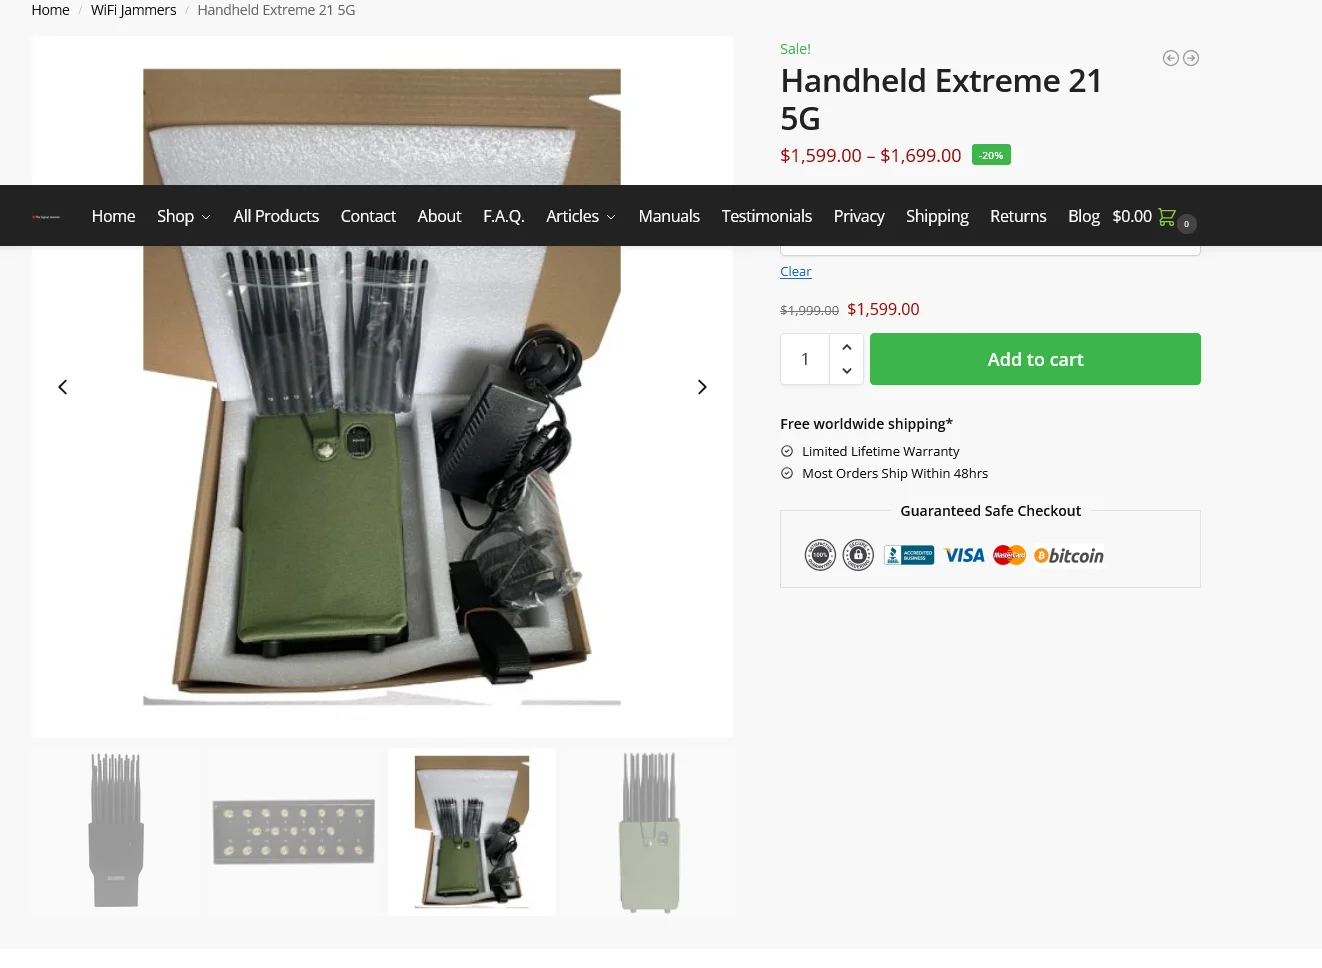
Task: Follow WiFi Jammers breadcrumb link
Action: [133, 10]
